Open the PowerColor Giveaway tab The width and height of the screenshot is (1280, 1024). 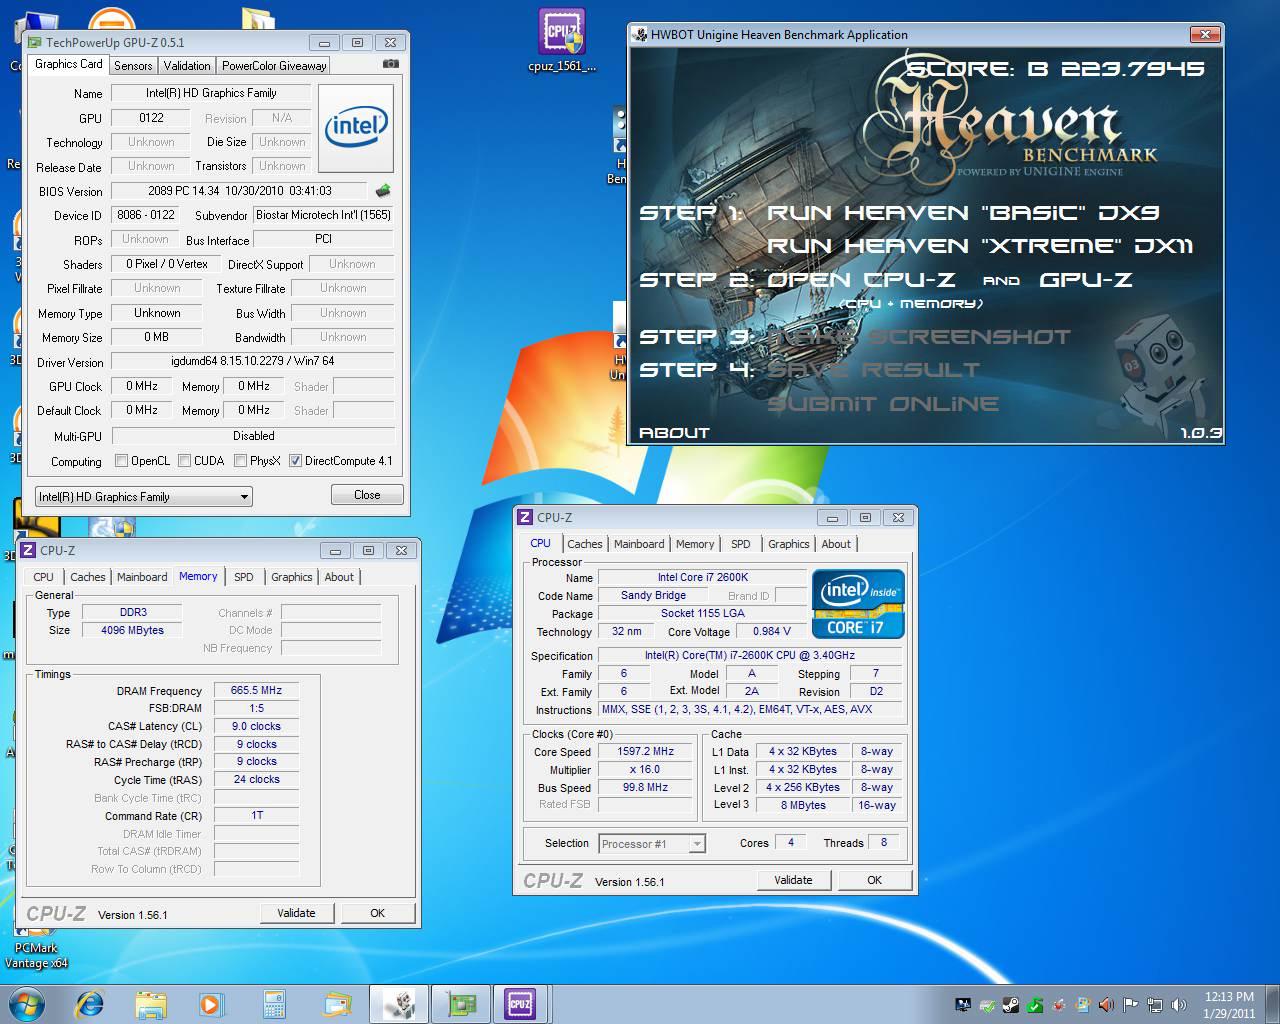274,65
